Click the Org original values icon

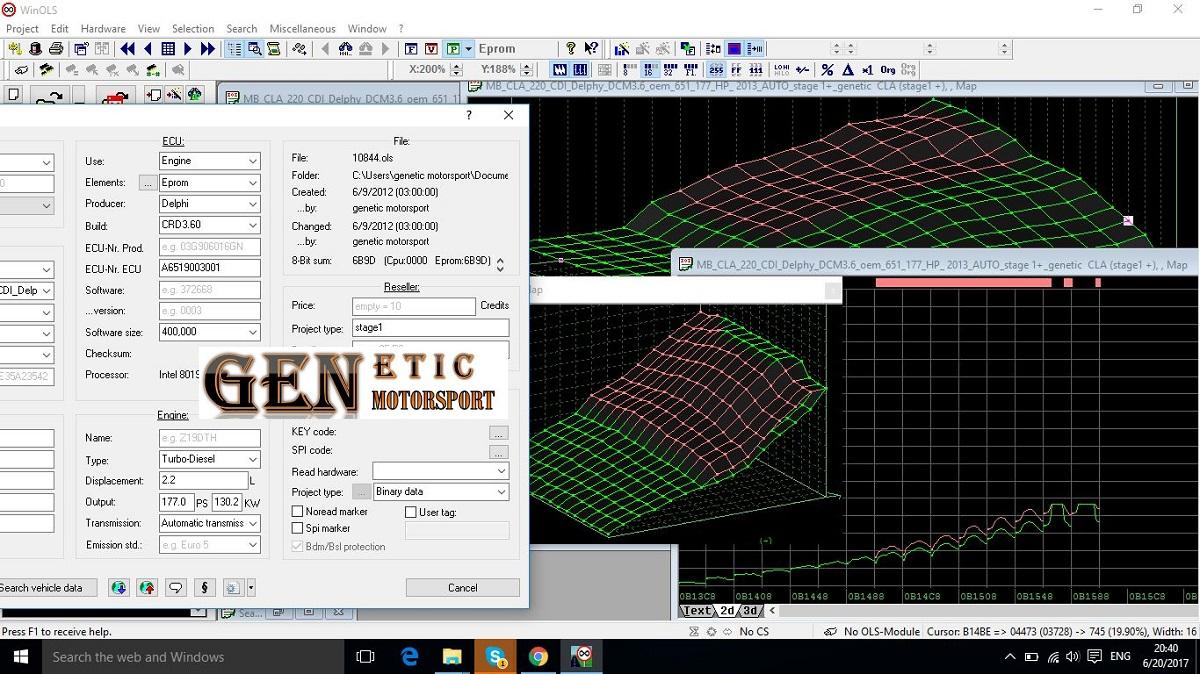[888, 70]
